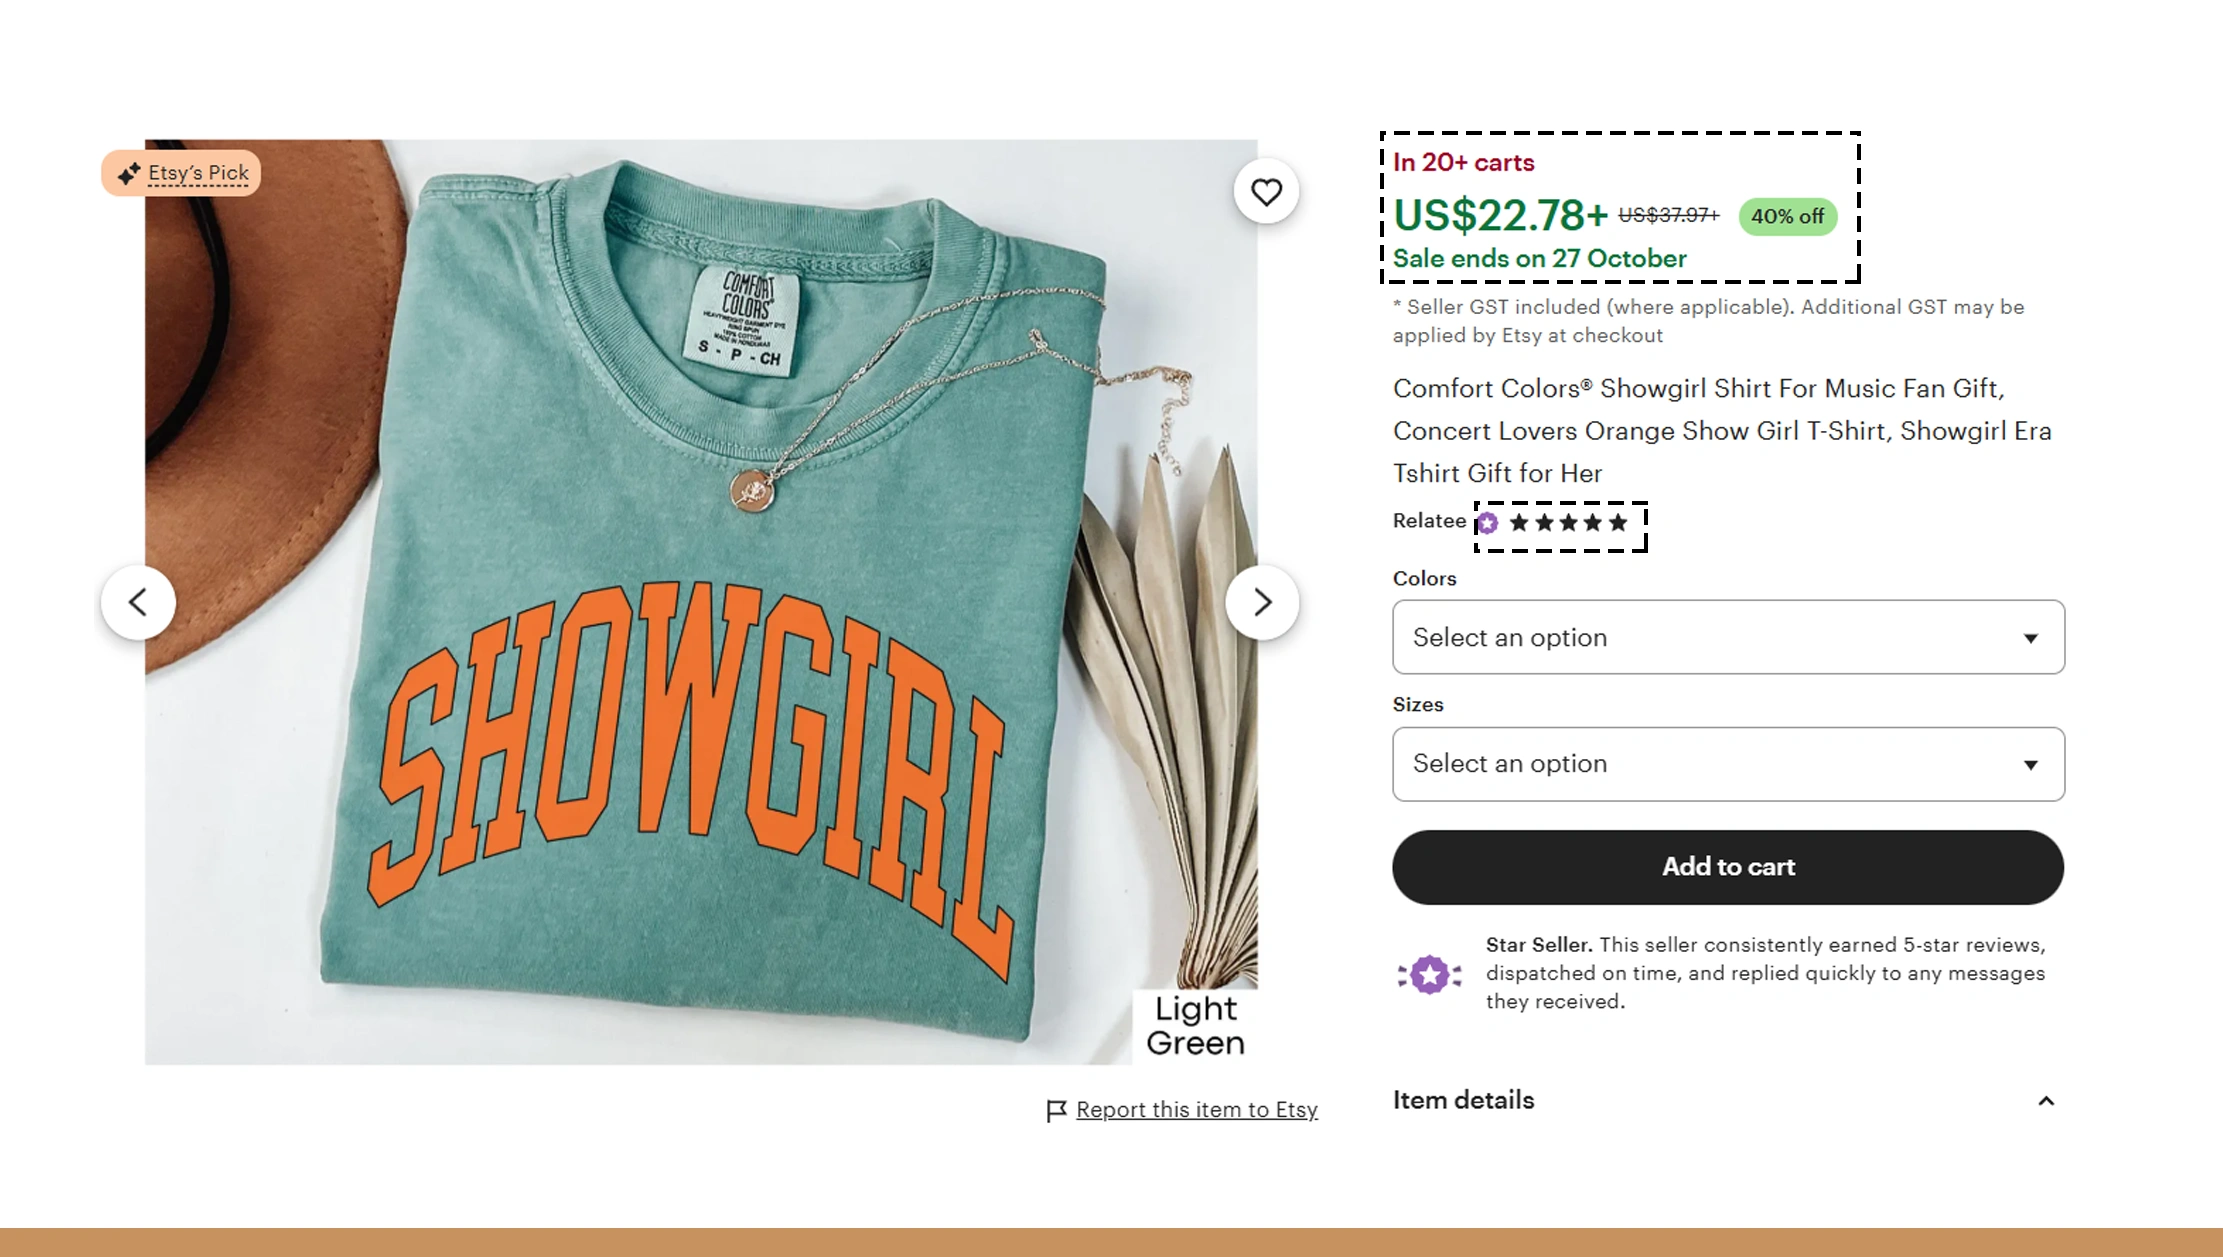Click the 40% off discount badge
This screenshot has height=1257, width=2223.
point(1787,216)
